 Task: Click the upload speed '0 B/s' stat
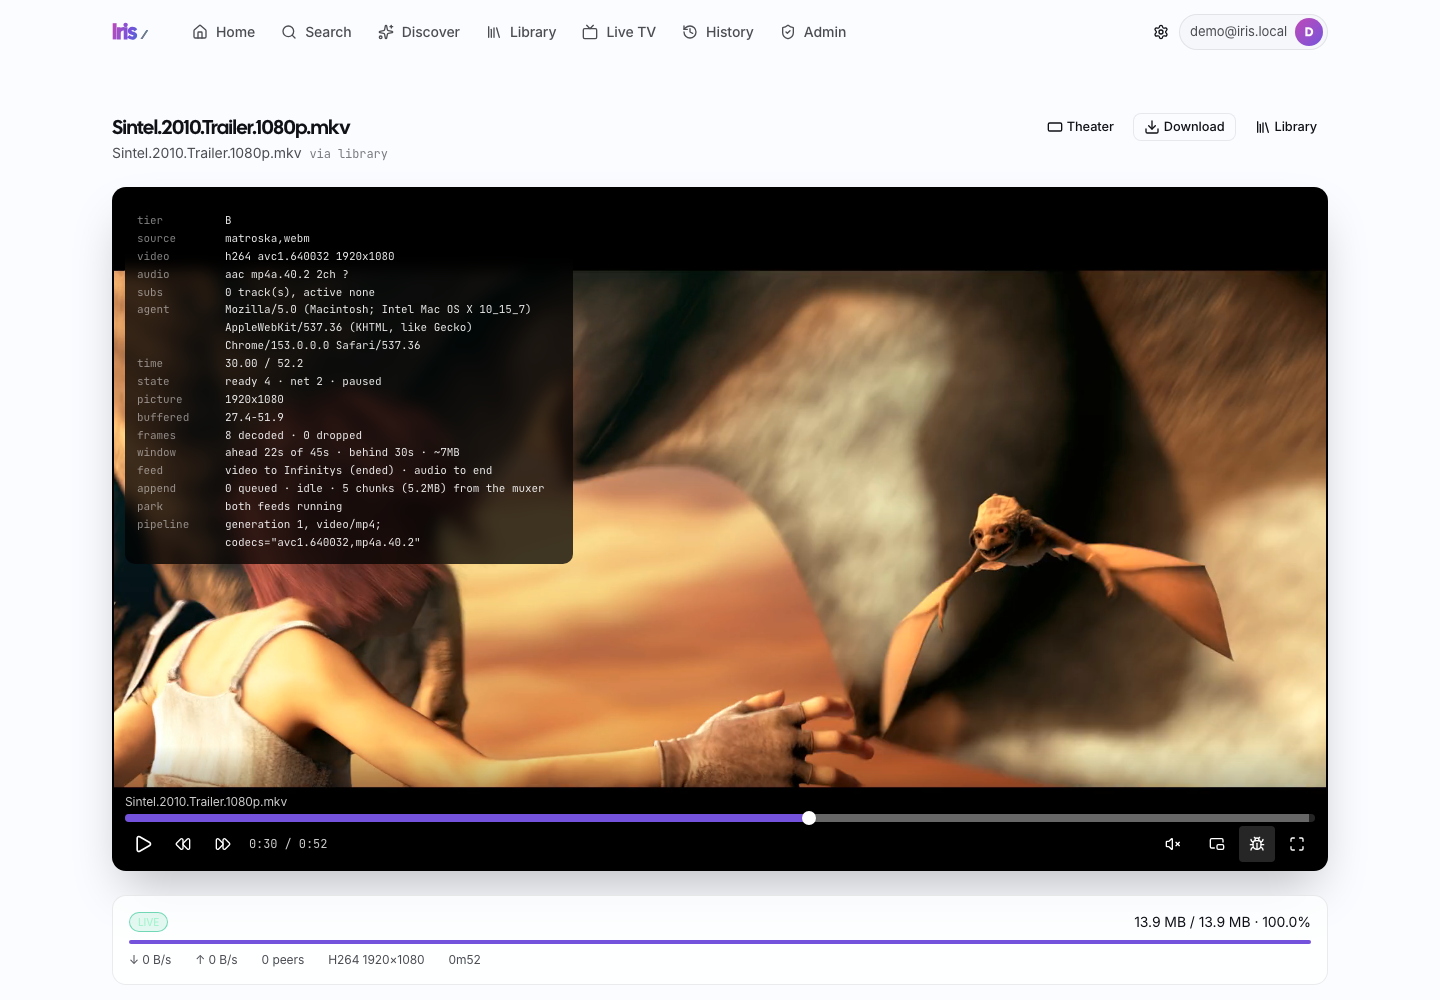(x=216, y=960)
